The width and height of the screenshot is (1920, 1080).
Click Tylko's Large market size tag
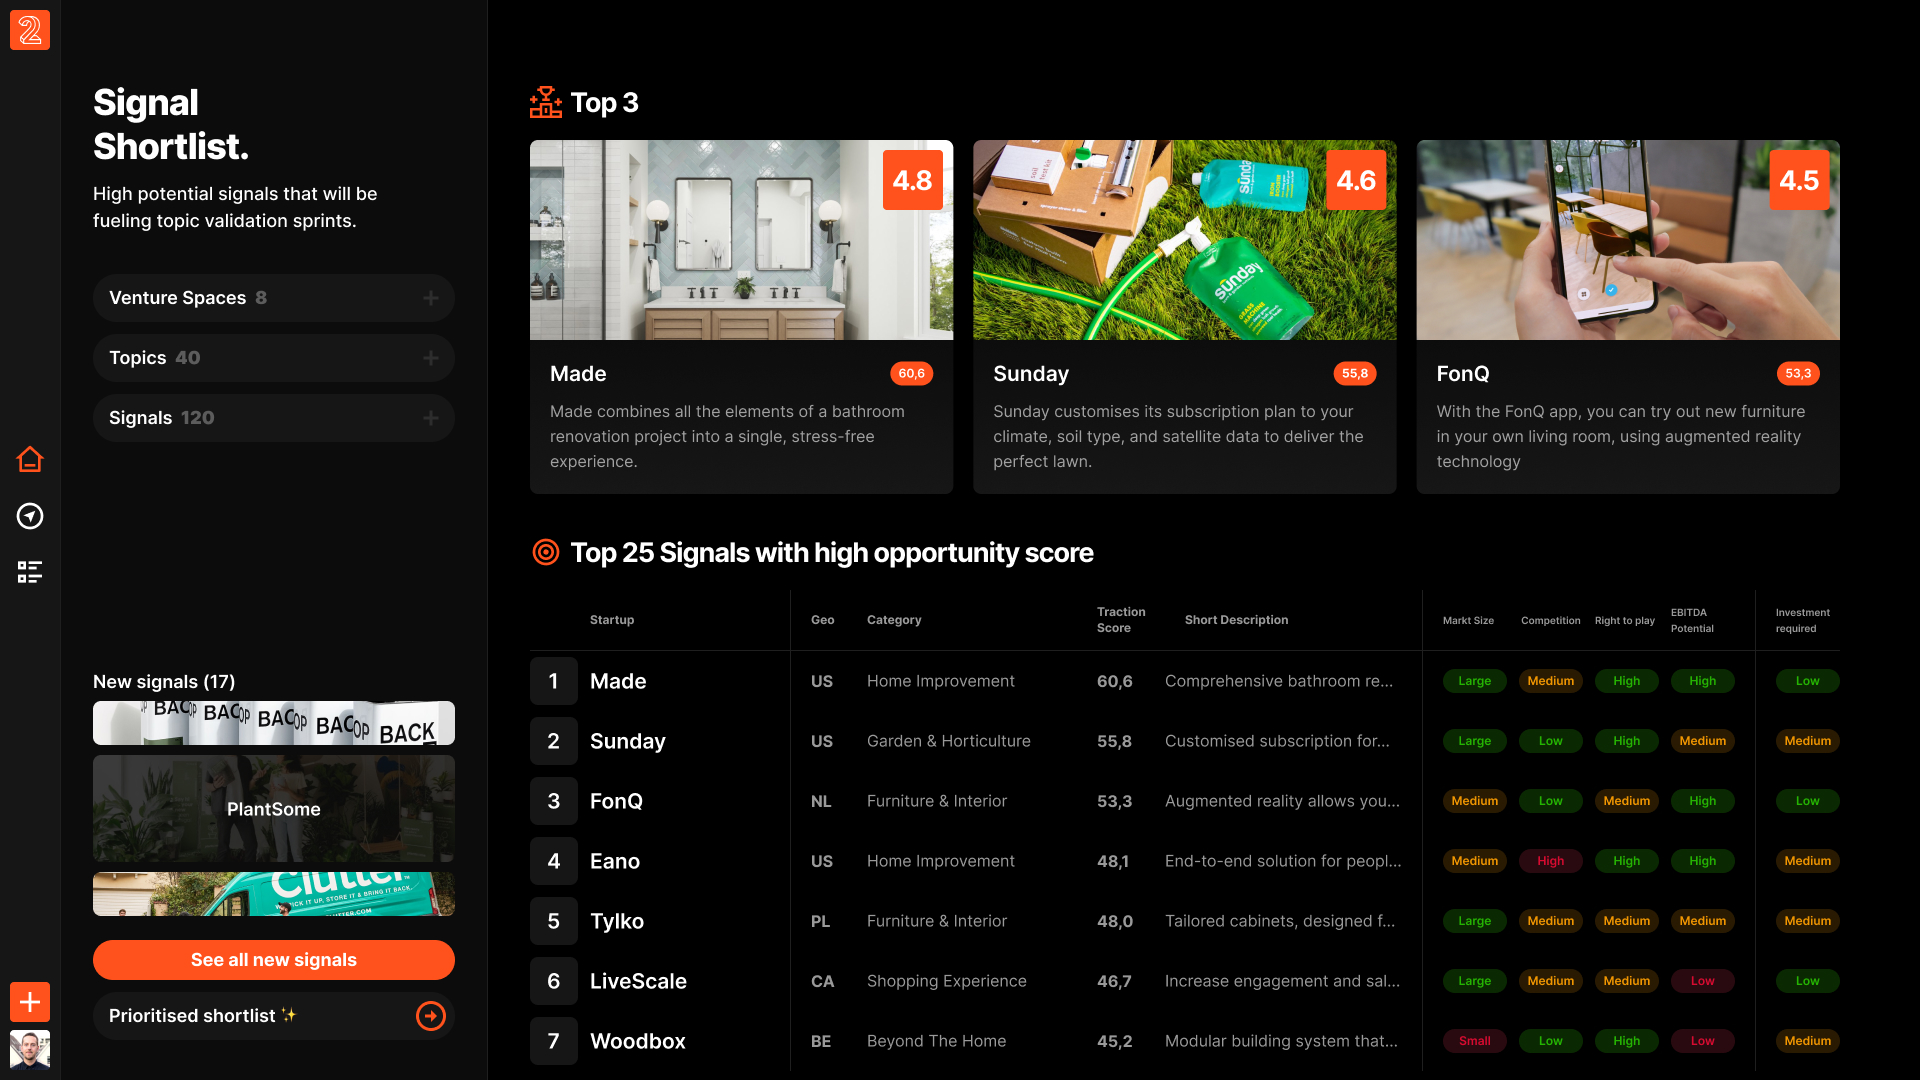pos(1475,921)
